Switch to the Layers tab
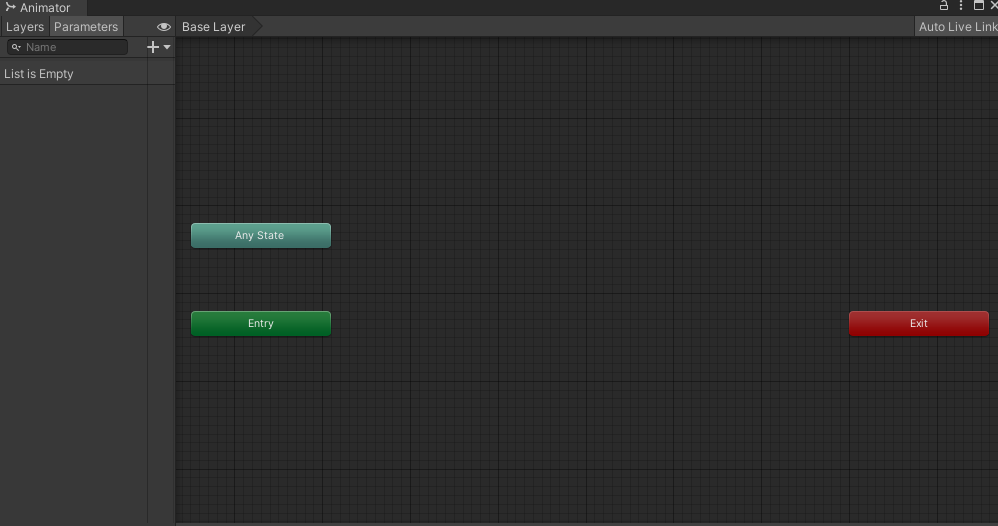 (25, 27)
